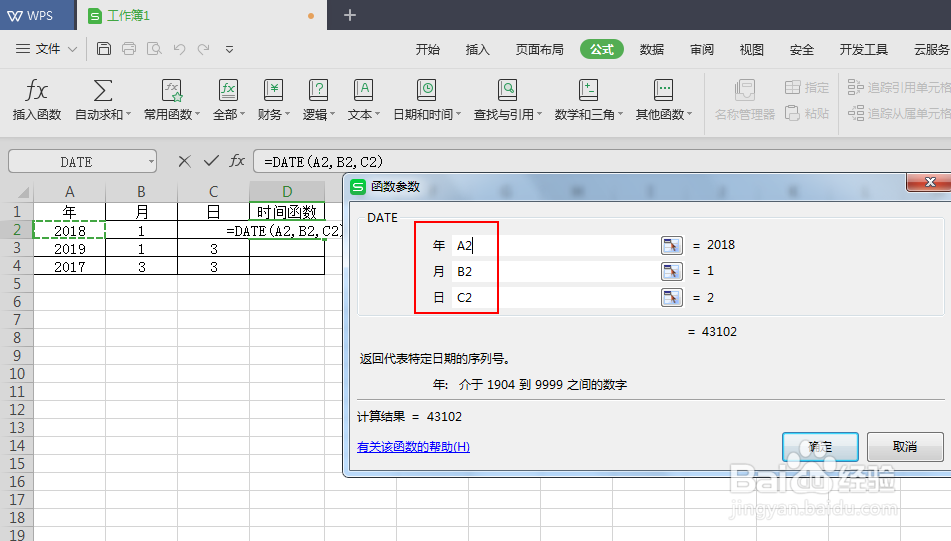The height and width of the screenshot is (541, 951).
Task: Click the Save icon in quick toolbar
Action: pos(104,49)
